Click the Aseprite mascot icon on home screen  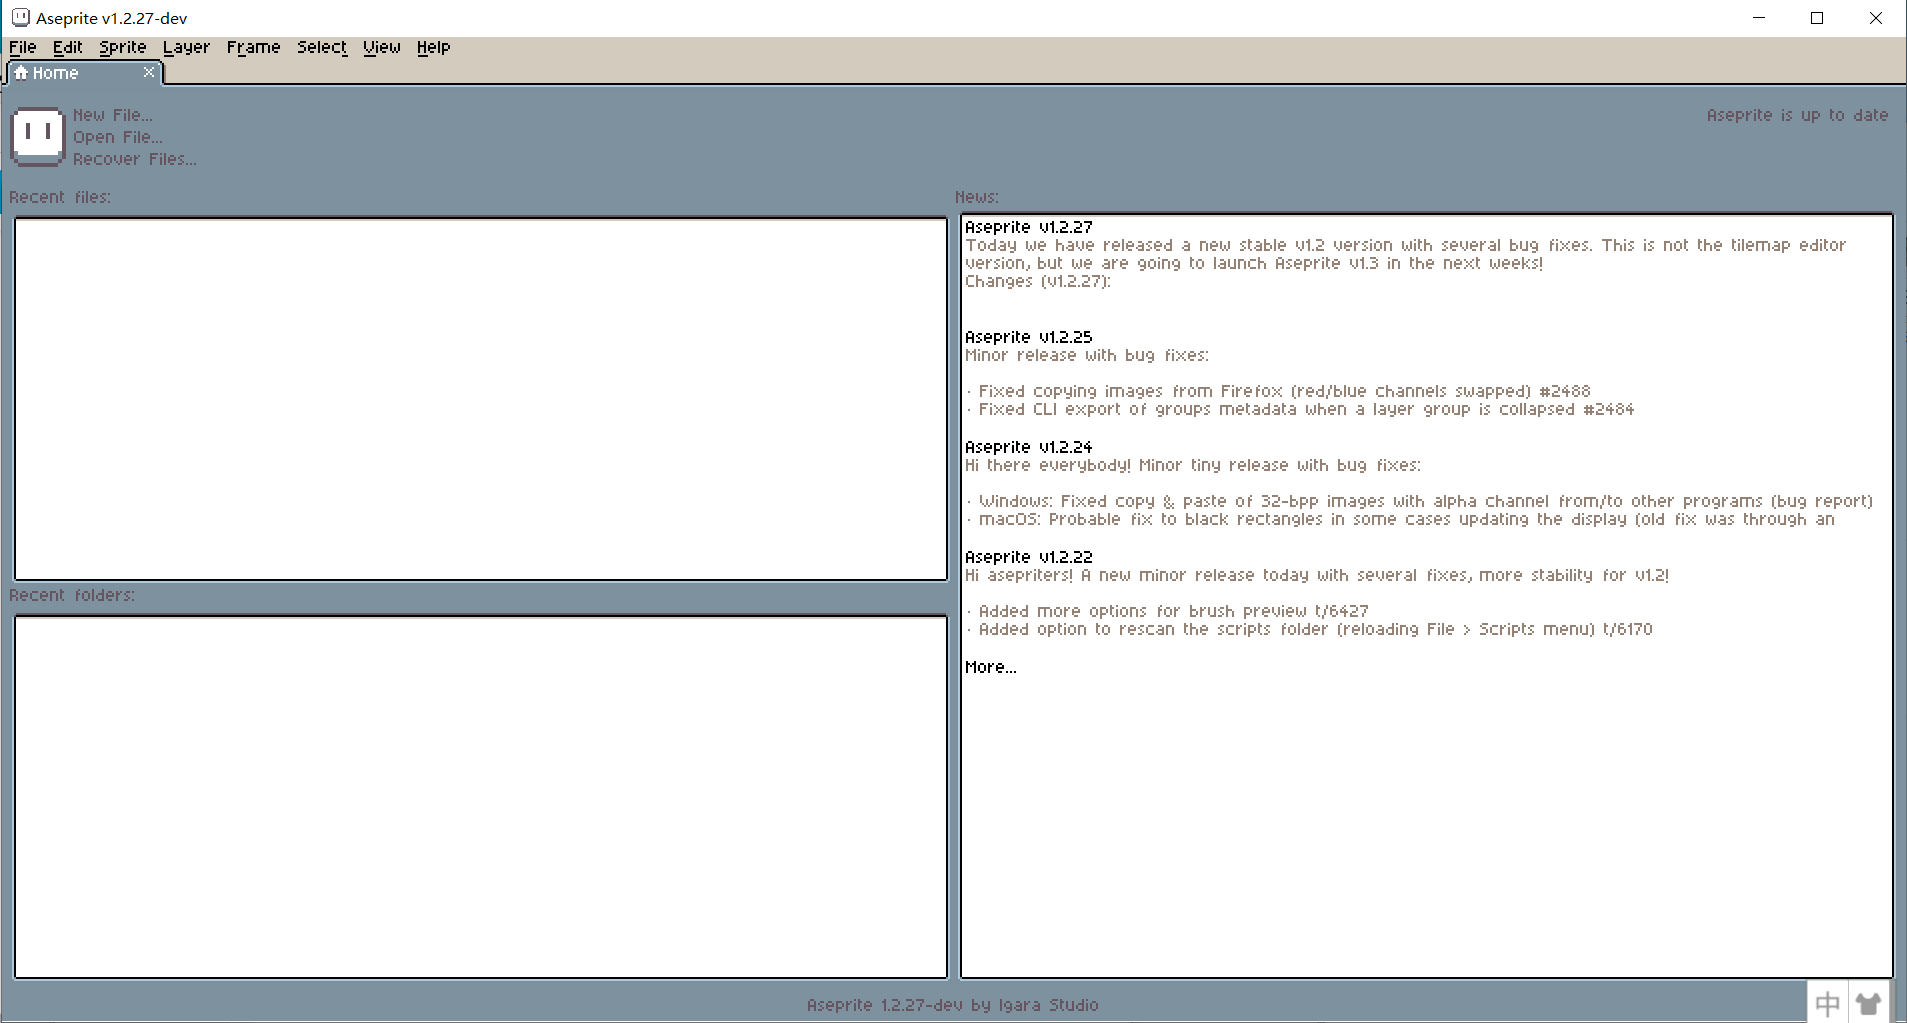37,136
